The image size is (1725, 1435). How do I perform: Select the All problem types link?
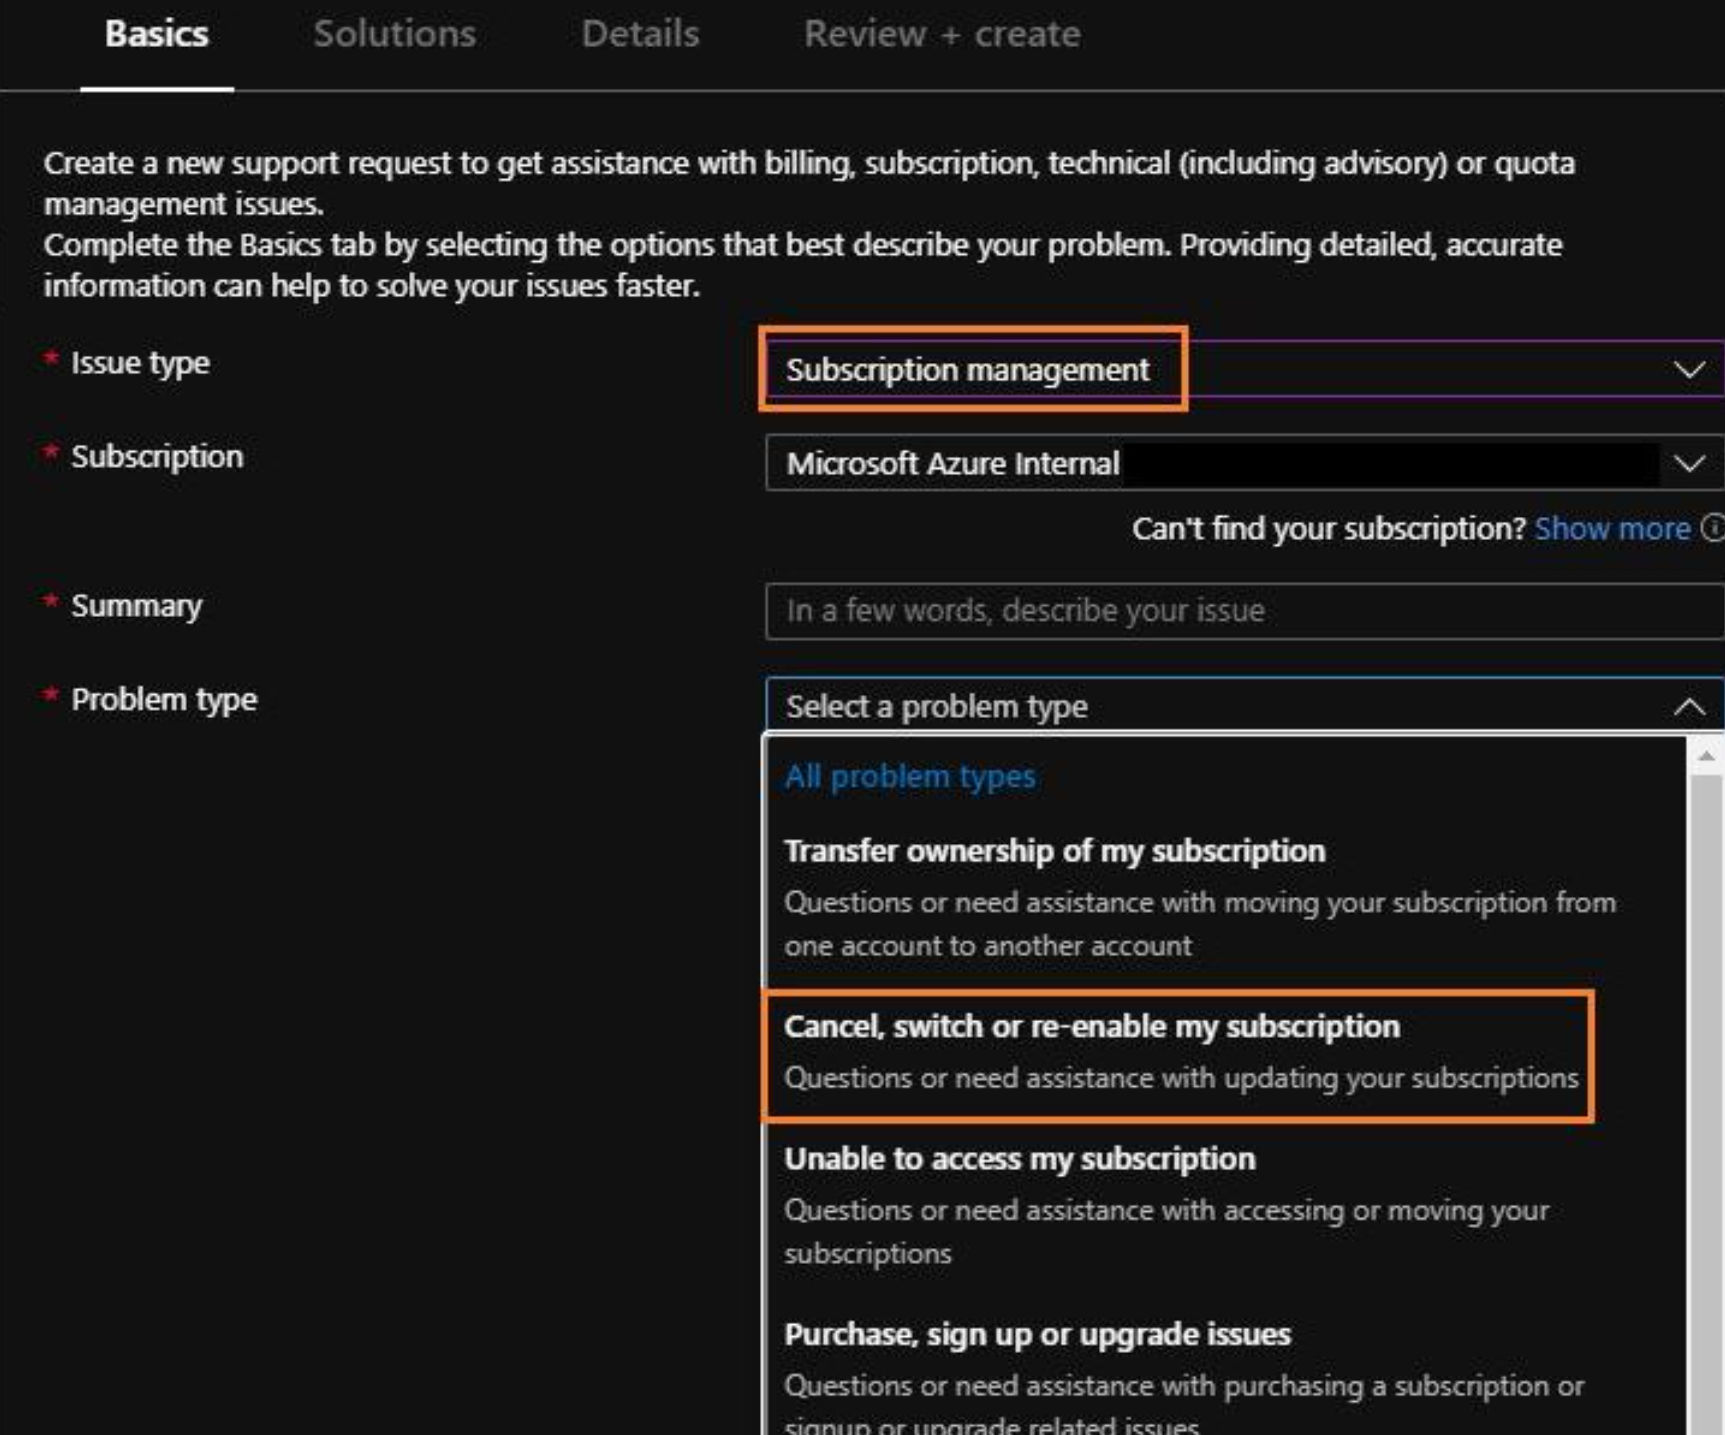pyautogui.click(x=911, y=775)
